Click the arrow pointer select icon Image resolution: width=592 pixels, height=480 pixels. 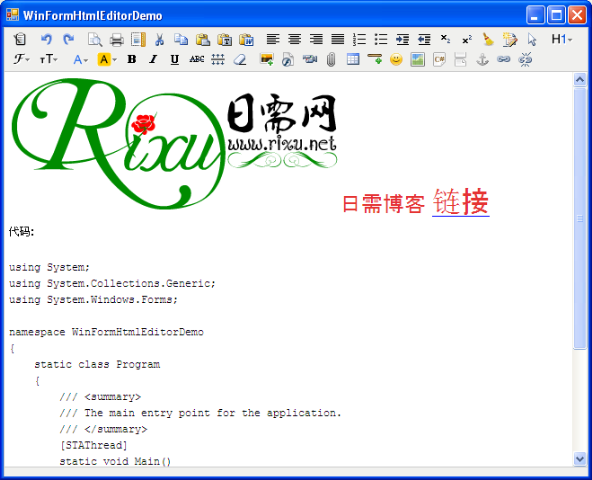(x=532, y=39)
